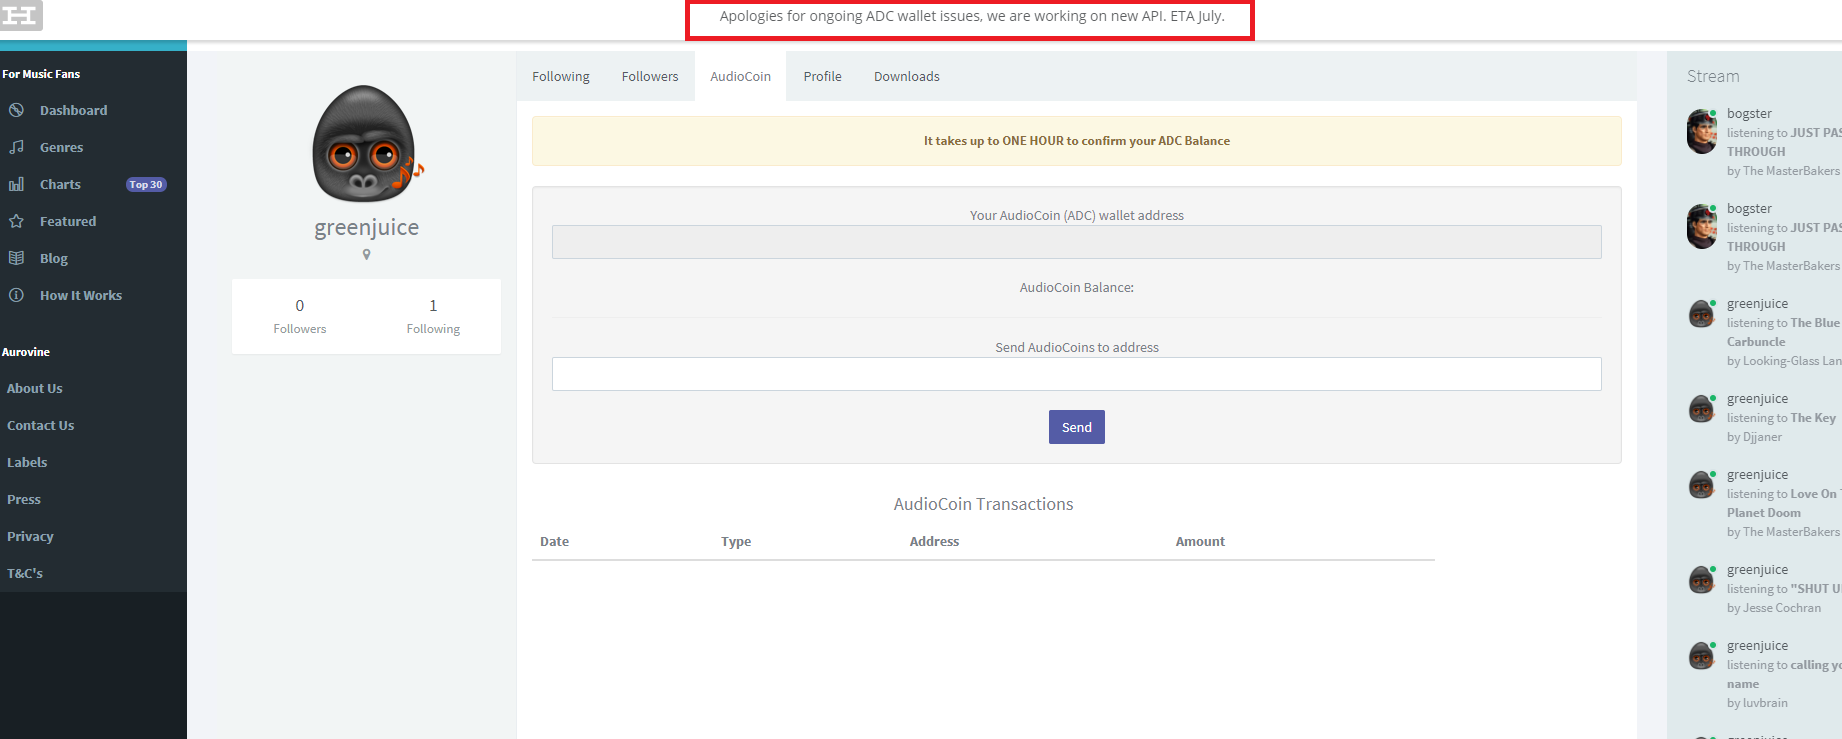Screen dimensions: 1842x739
Task: Open Love On Planet Doom track link
Action: (x=1783, y=503)
